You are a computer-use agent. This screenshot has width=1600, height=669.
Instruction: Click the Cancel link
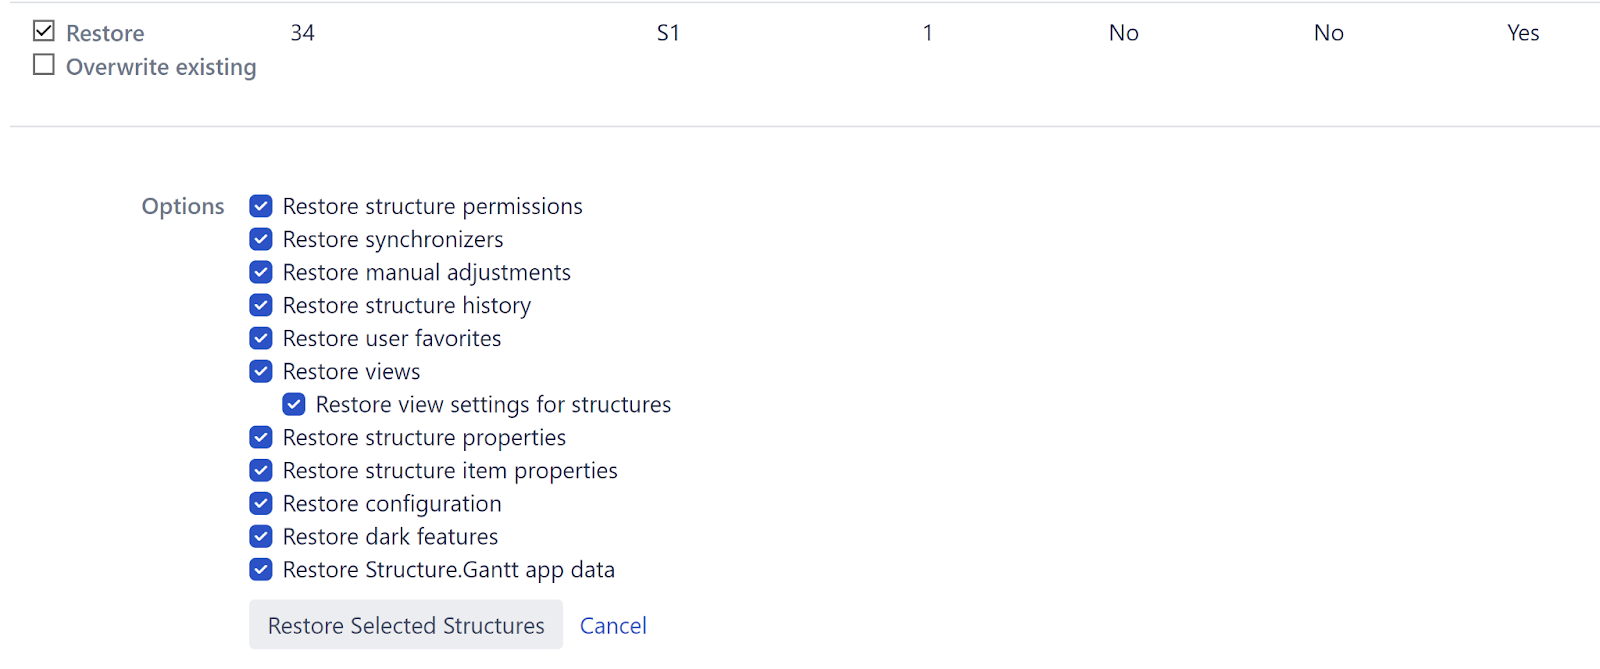[613, 626]
